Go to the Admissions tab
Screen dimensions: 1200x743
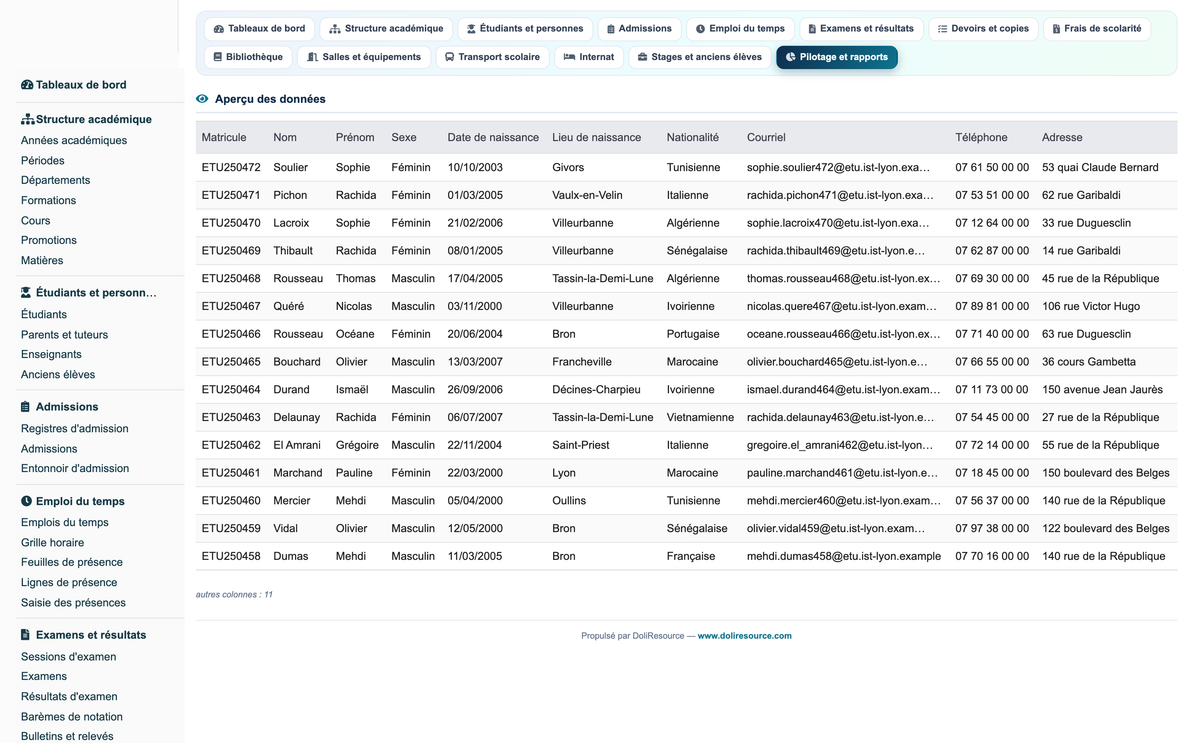pyautogui.click(x=640, y=29)
